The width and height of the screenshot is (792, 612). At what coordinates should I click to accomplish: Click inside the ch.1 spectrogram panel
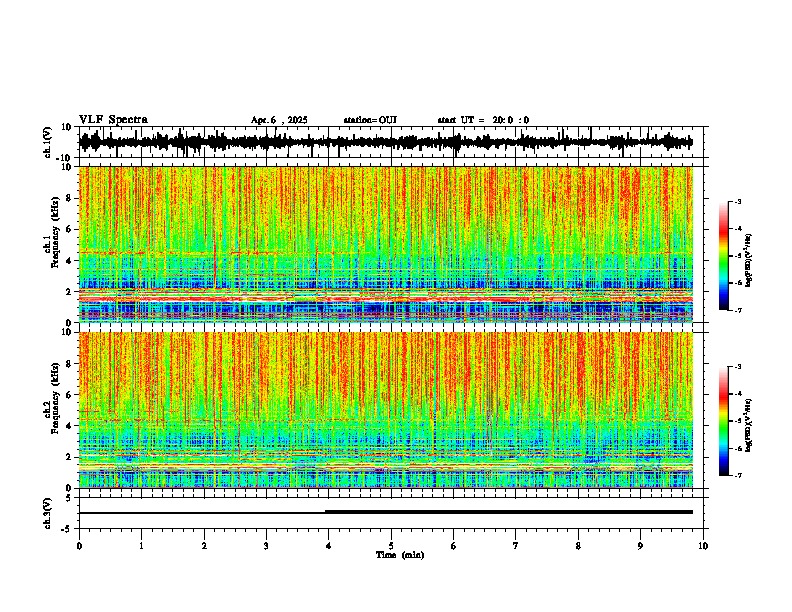[x=386, y=244]
